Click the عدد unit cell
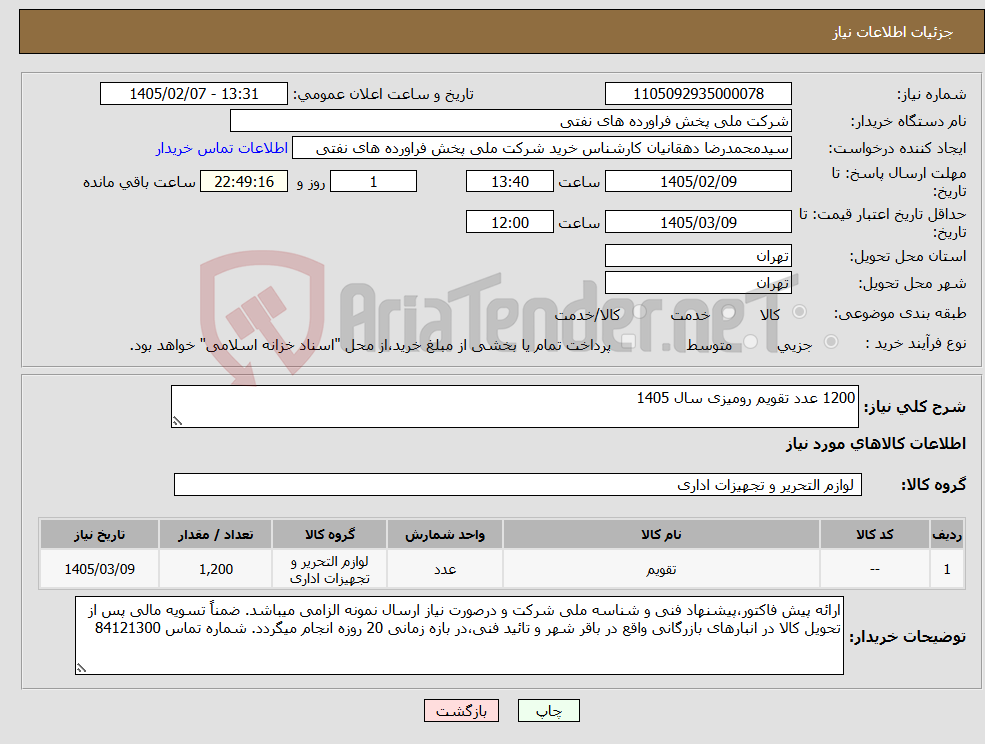985x744 pixels. tap(445, 569)
